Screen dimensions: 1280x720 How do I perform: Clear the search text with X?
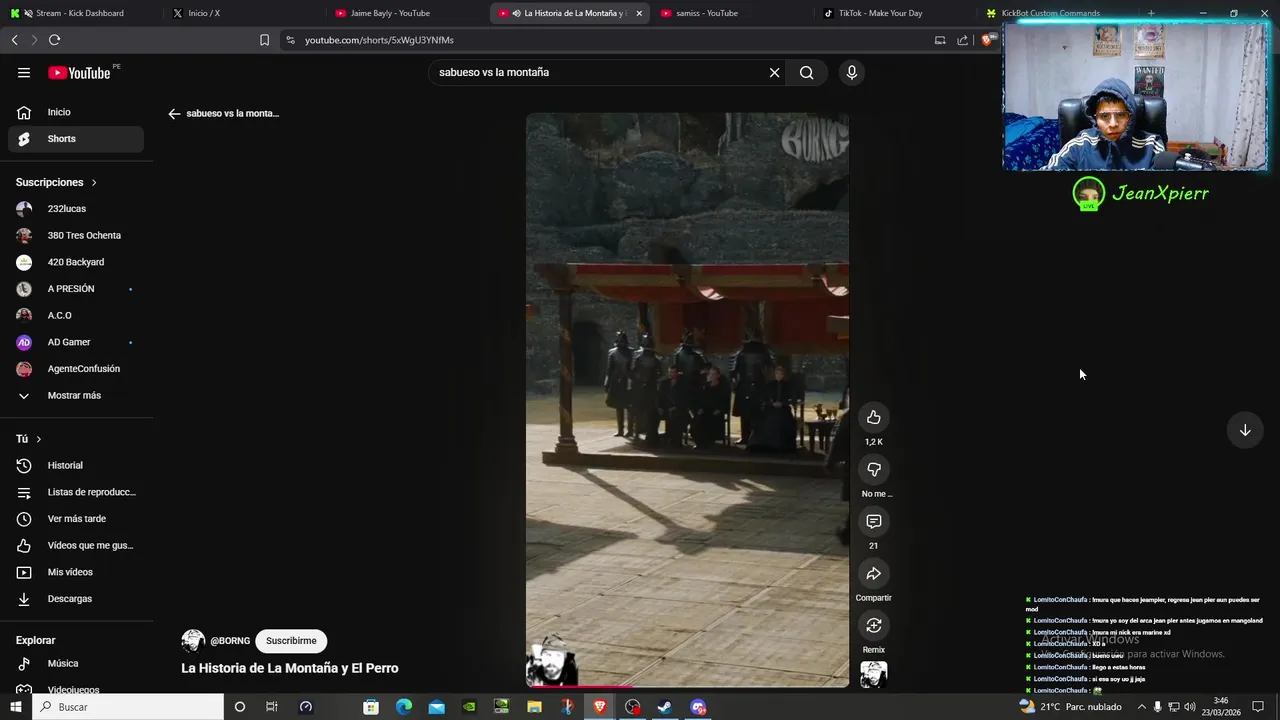pos(774,72)
